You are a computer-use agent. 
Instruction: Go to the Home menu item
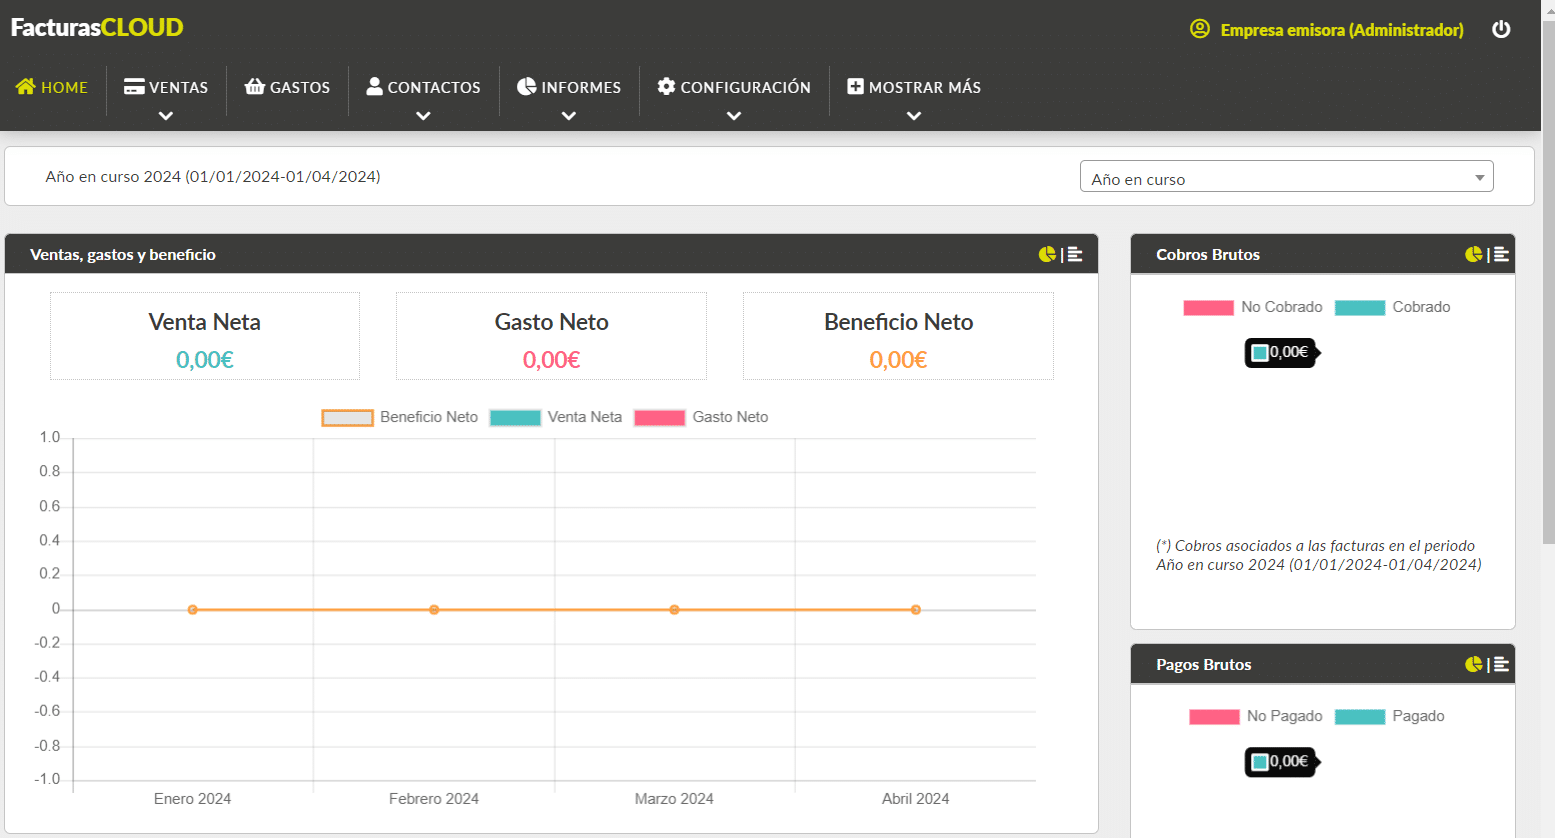point(52,87)
